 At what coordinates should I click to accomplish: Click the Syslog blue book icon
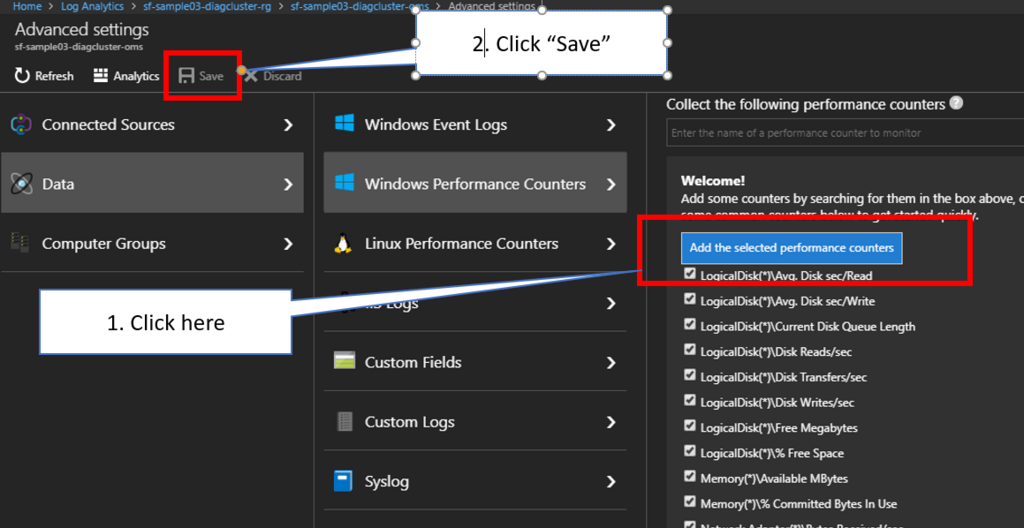(x=343, y=482)
